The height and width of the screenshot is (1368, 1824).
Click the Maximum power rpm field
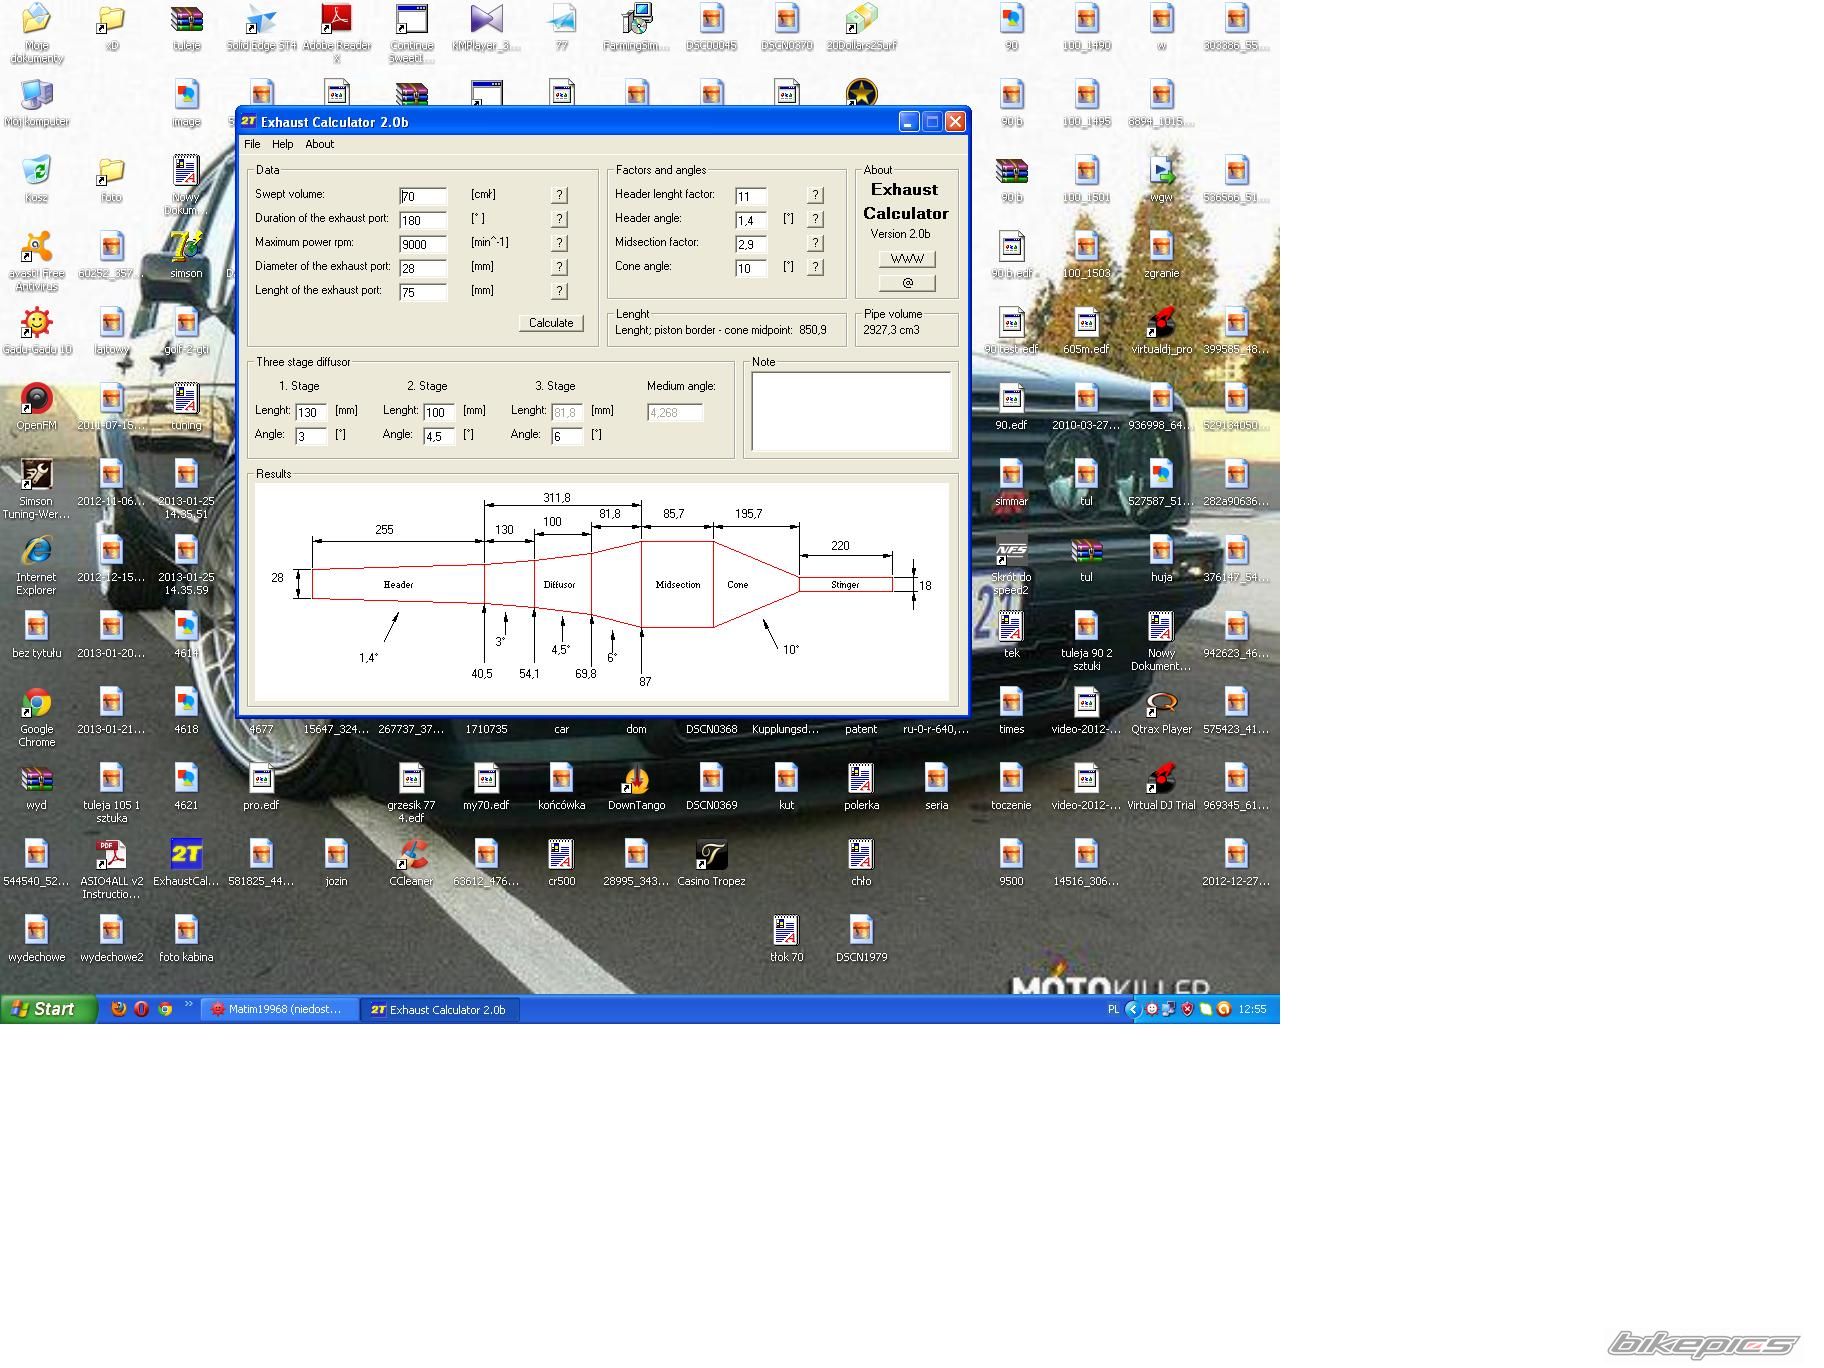tap(423, 244)
